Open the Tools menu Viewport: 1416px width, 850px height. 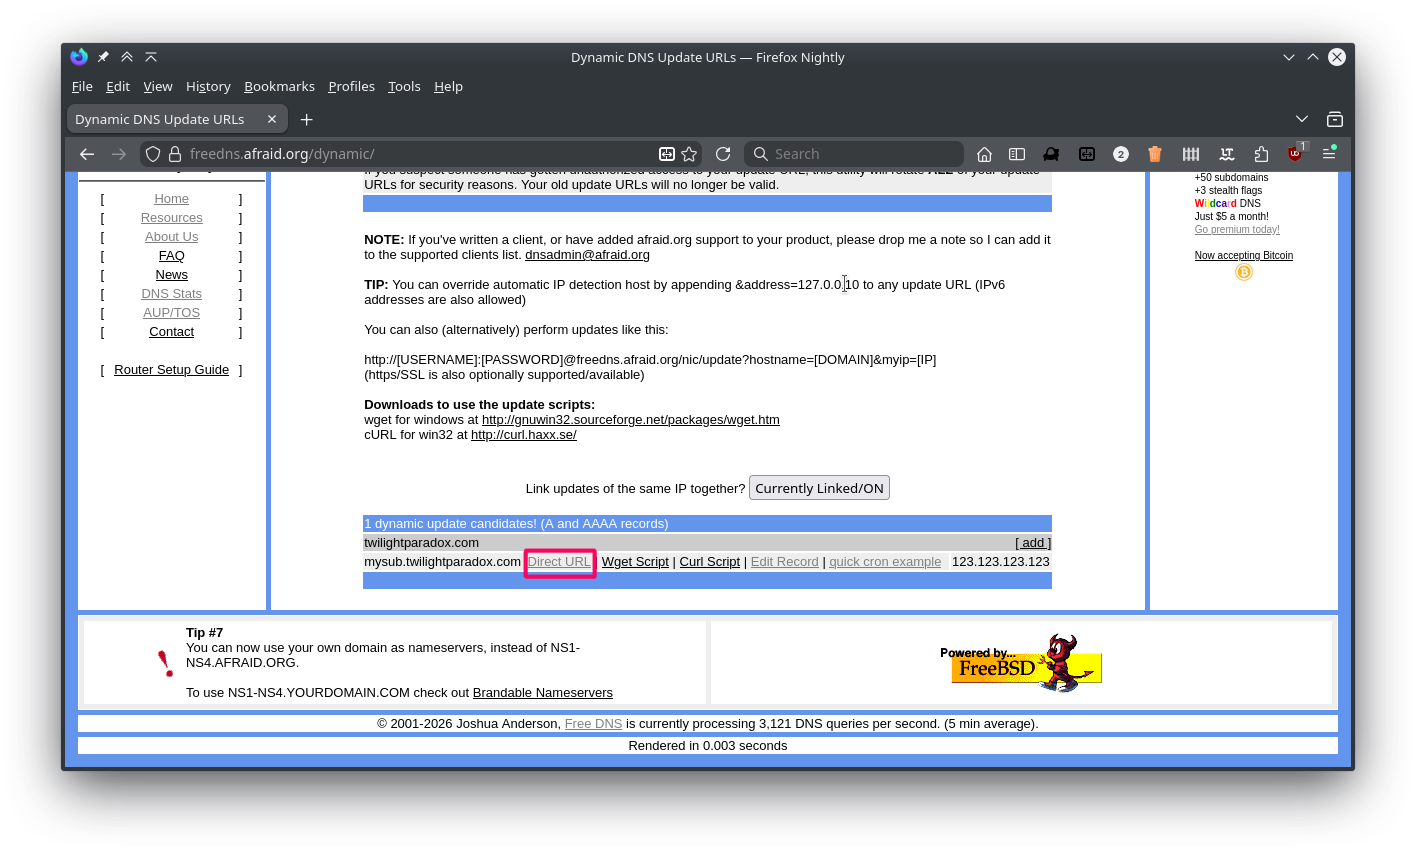[x=404, y=86]
